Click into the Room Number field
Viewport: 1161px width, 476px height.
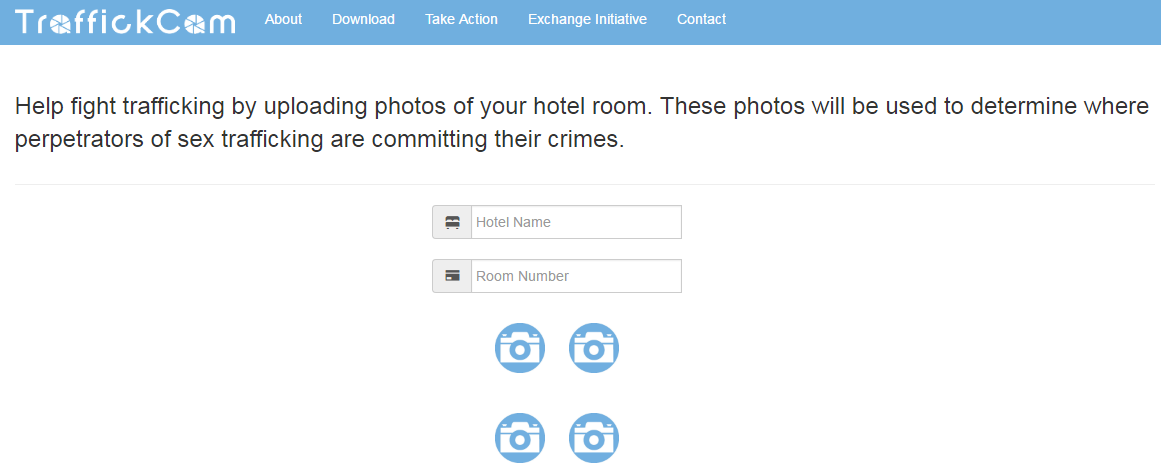coord(576,276)
